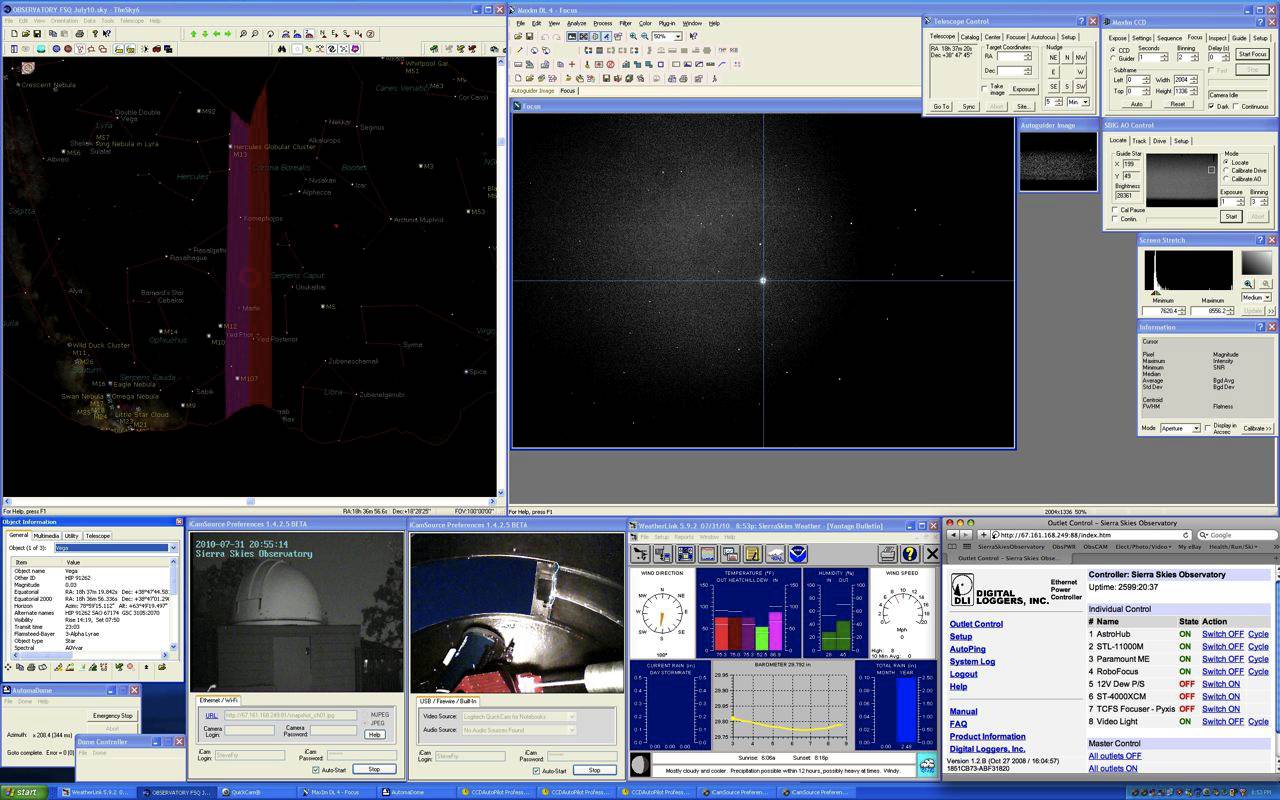Switch to the Catalog tab in Telescope Control
Screen dimensions: 1280x800
pyautogui.click(x=970, y=36)
